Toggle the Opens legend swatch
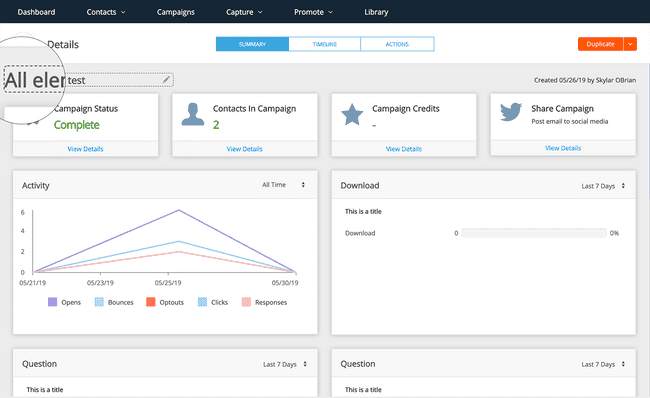Image resolution: width=650 pixels, height=398 pixels. (52, 302)
